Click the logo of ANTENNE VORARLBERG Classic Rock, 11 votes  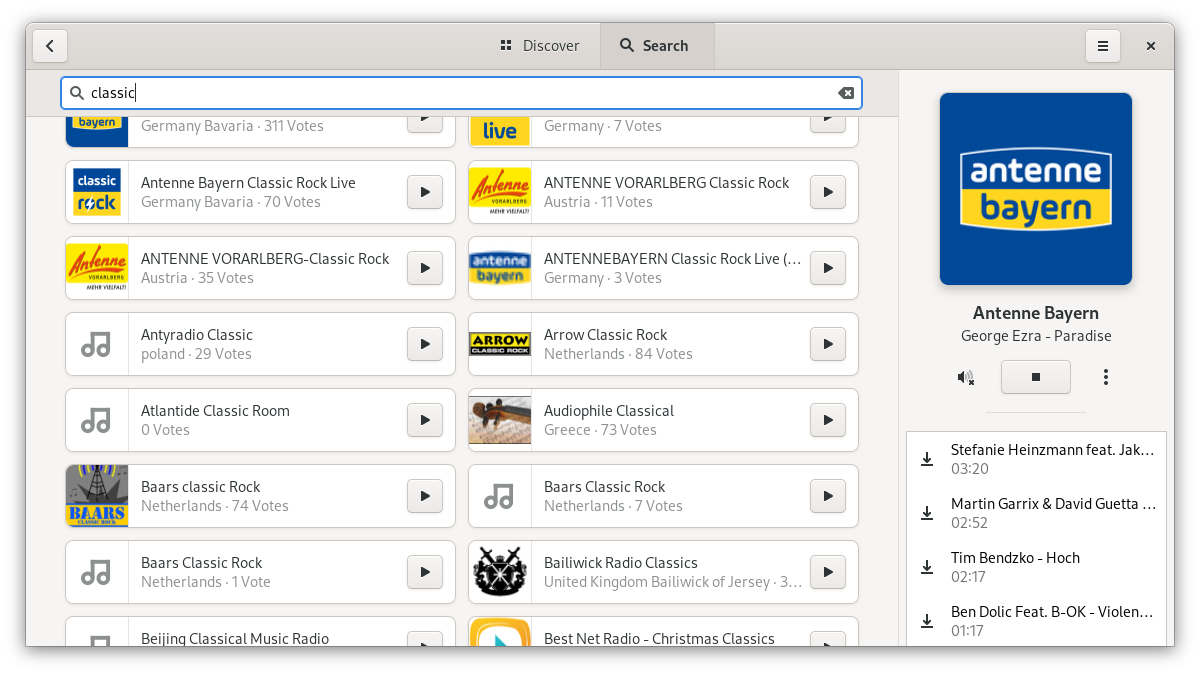(500, 192)
